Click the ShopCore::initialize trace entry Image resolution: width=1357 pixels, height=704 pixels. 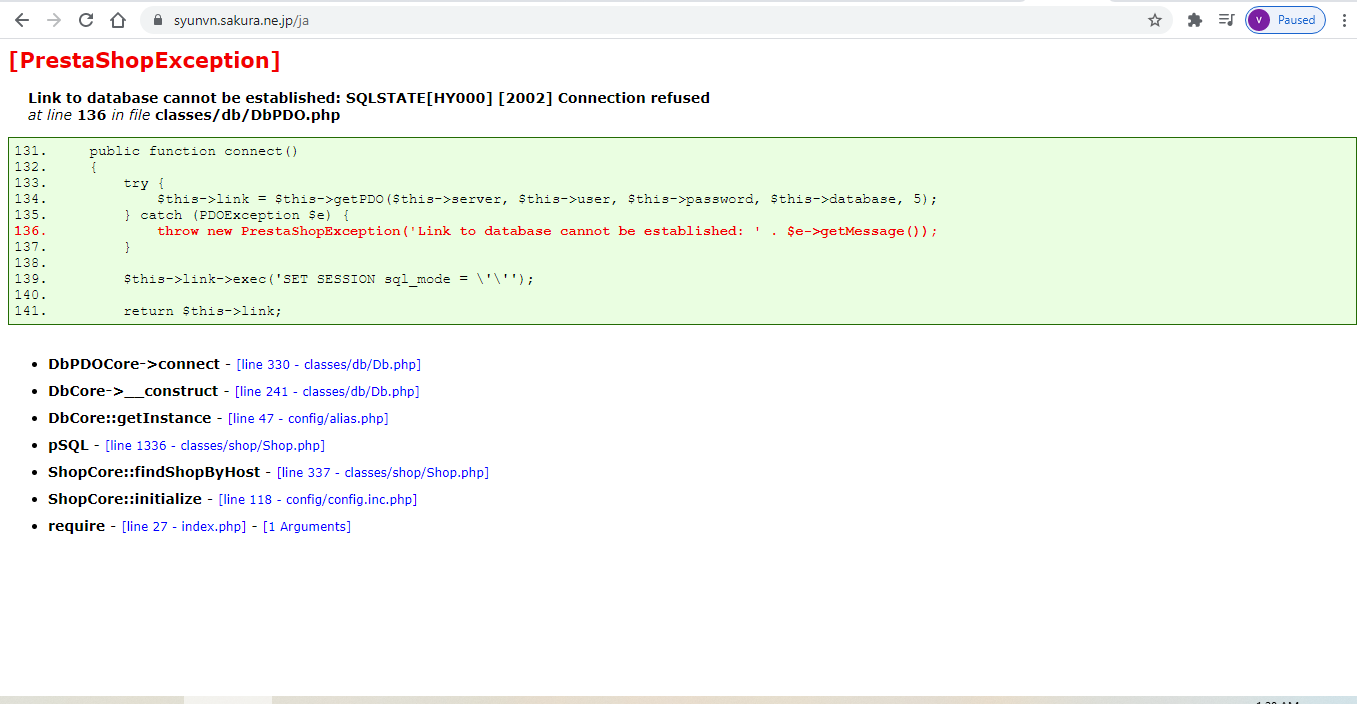[125, 499]
